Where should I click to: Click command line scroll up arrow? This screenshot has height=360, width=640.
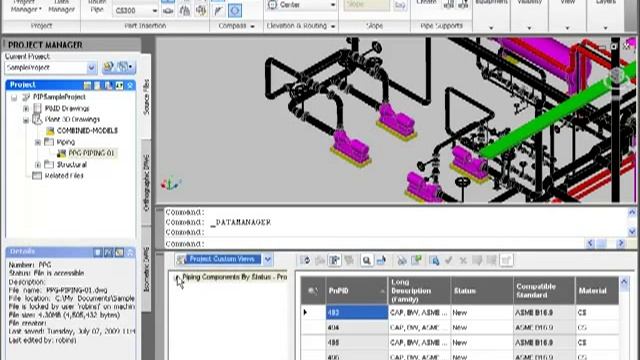632,212
